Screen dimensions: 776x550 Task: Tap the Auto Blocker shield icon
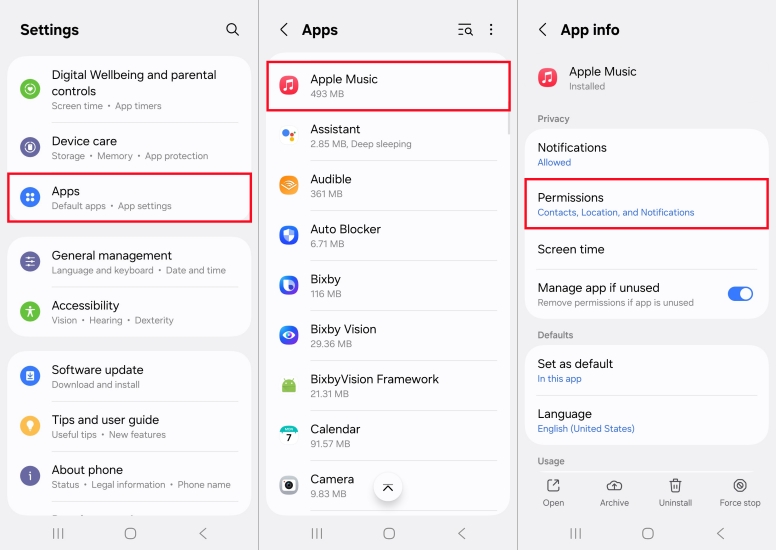(289, 235)
